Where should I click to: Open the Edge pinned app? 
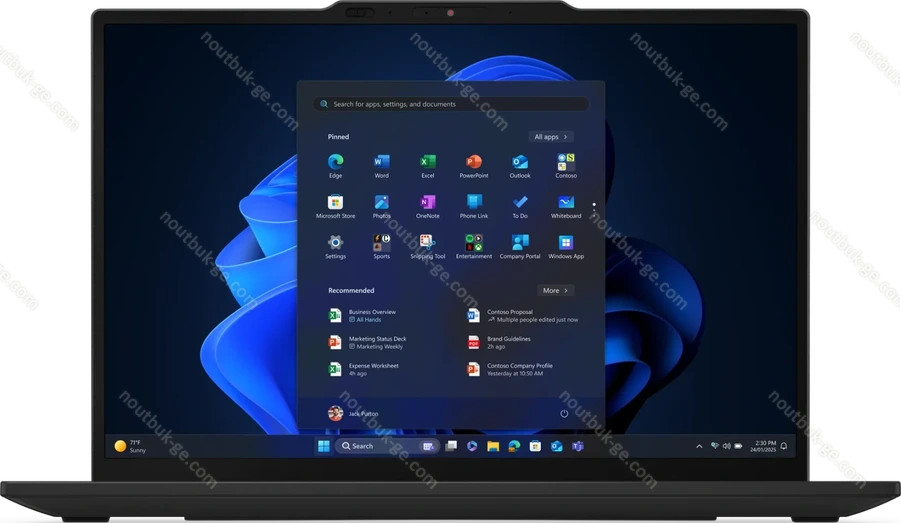click(x=335, y=163)
